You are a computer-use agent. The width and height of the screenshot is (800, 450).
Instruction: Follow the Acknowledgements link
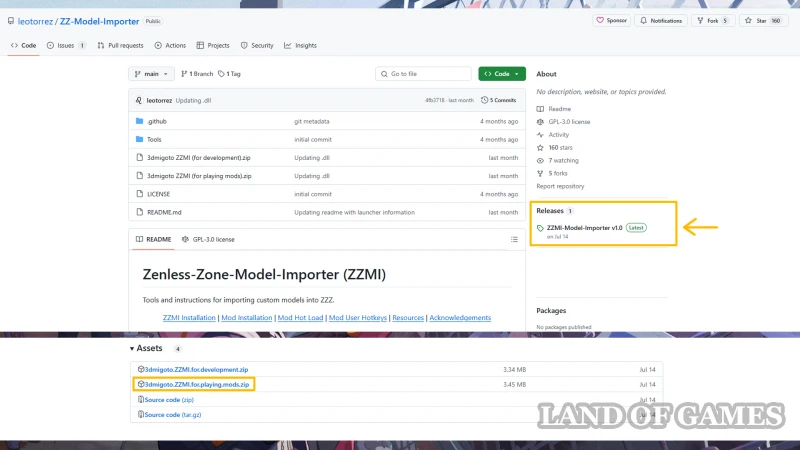[460, 317]
